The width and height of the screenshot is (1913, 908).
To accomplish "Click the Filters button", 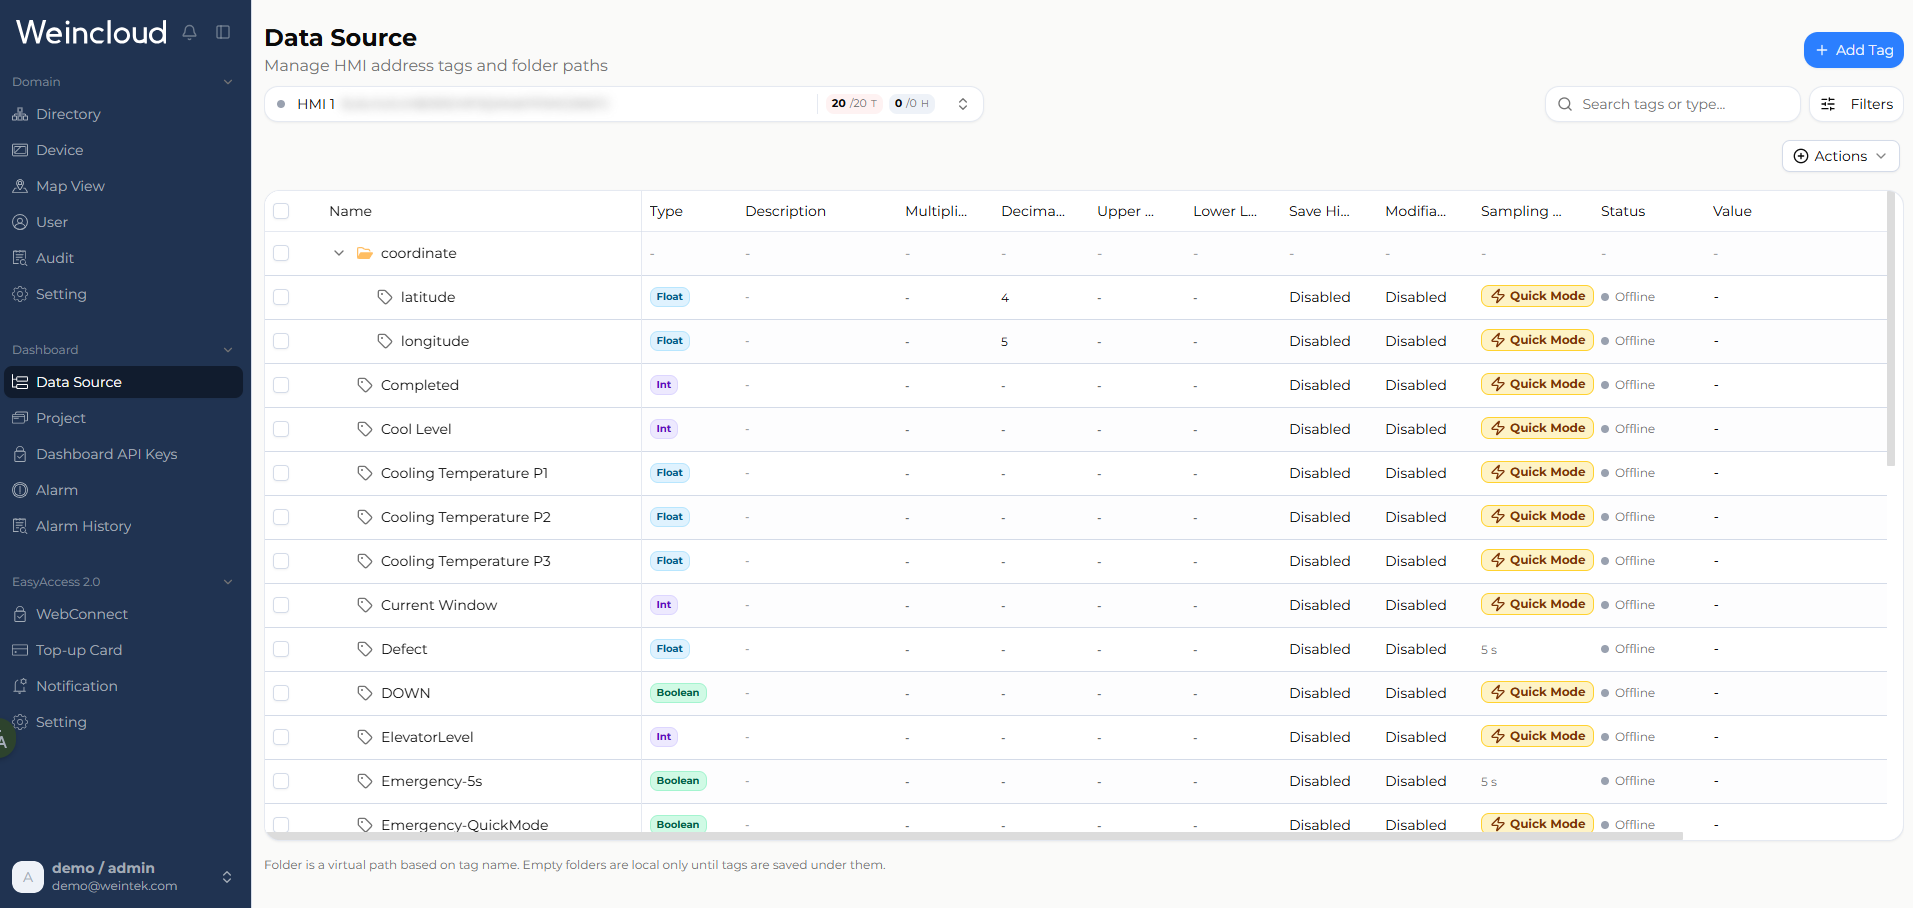I will (1856, 104).
